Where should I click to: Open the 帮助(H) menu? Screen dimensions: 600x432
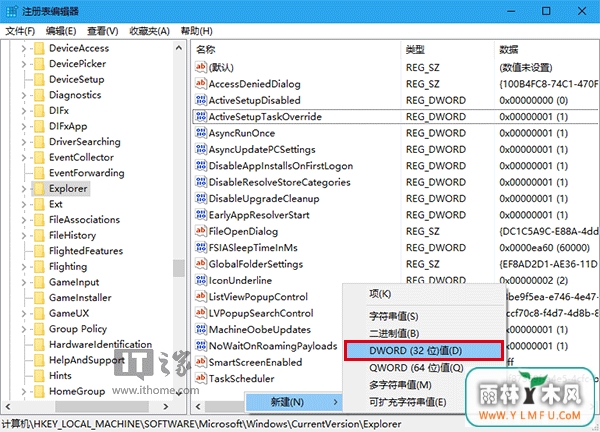[x=197, y=31]
